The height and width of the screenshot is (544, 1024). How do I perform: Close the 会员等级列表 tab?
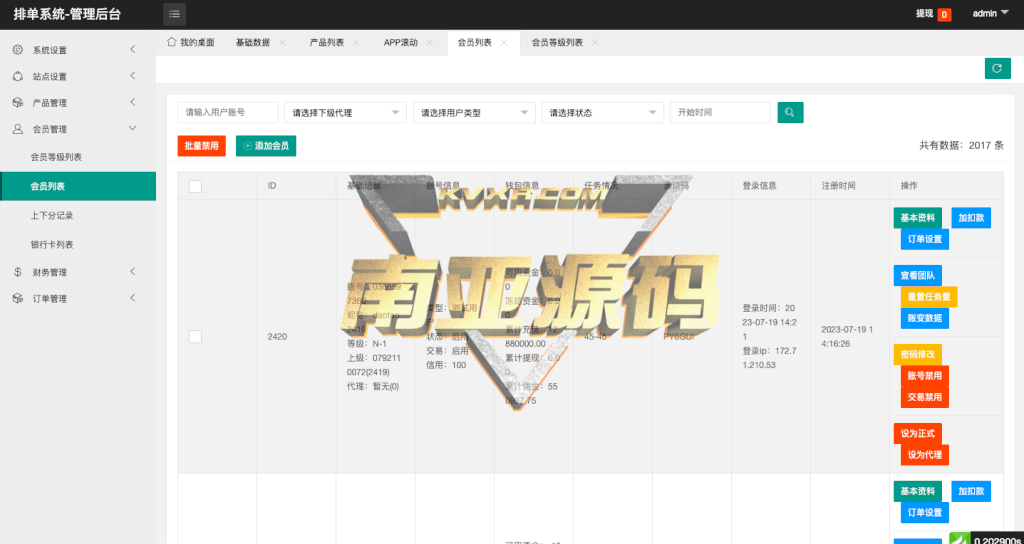(x=595, y=42)
